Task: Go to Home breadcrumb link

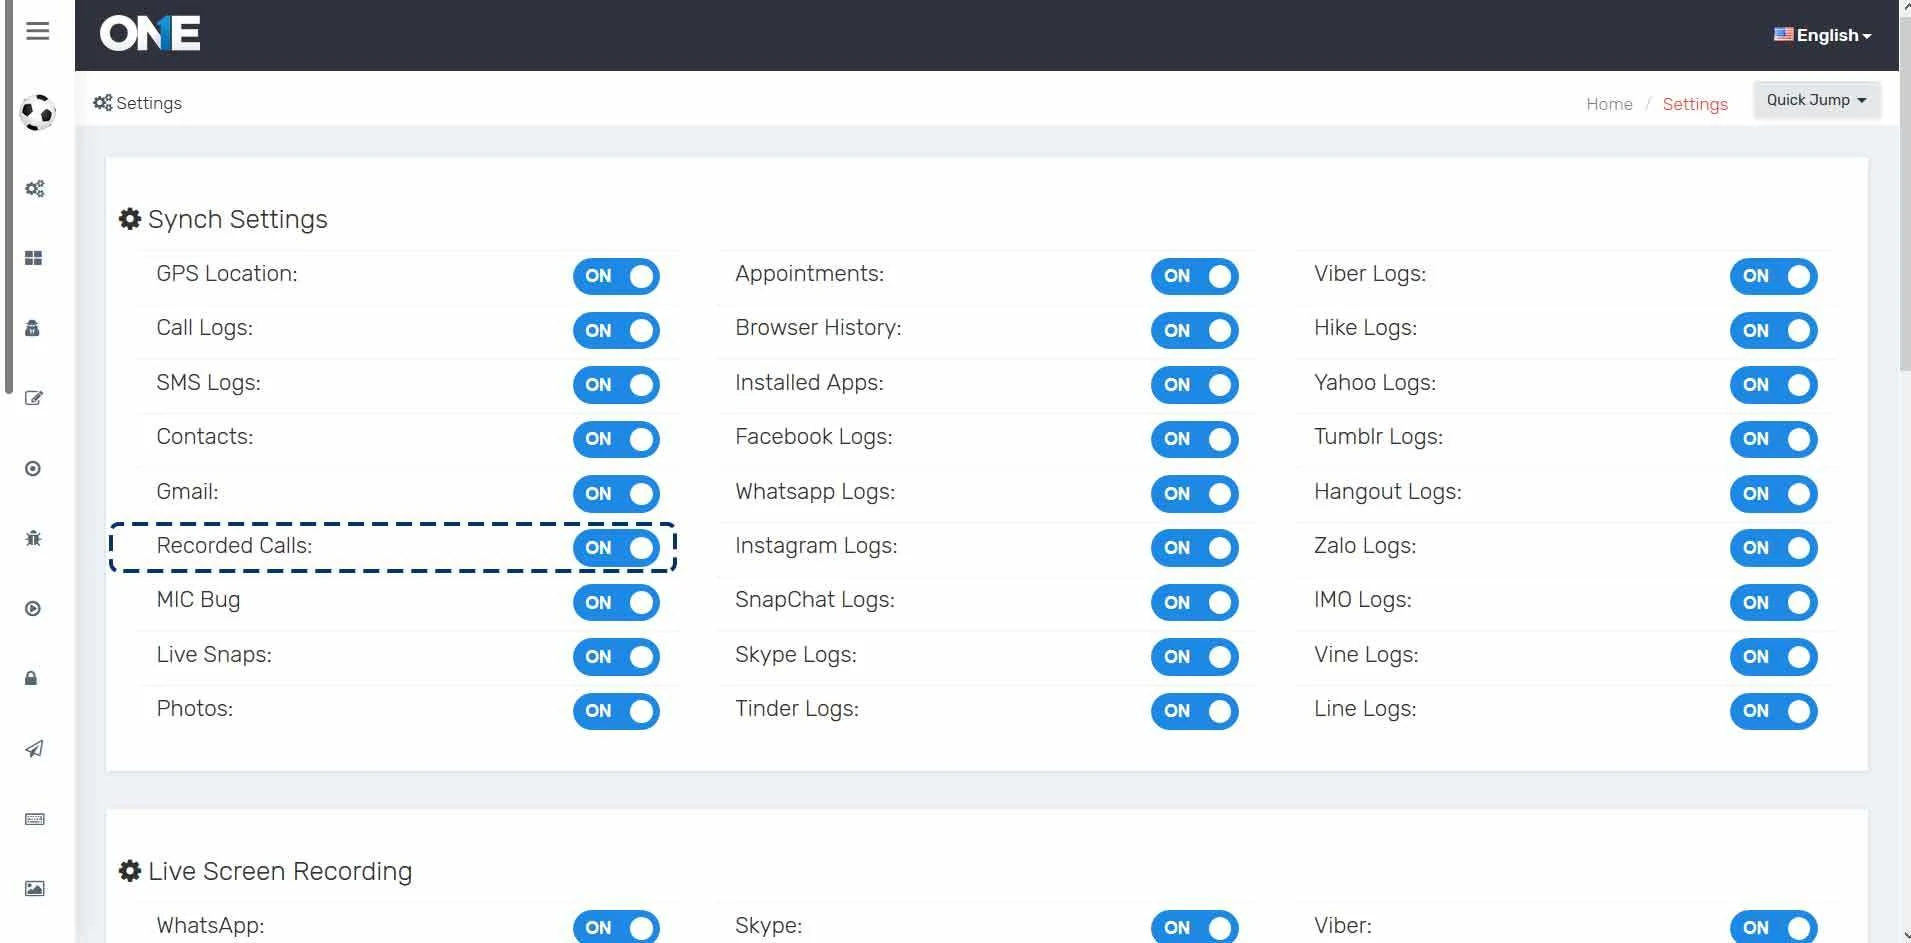Action: click(x=1608, y=104)
